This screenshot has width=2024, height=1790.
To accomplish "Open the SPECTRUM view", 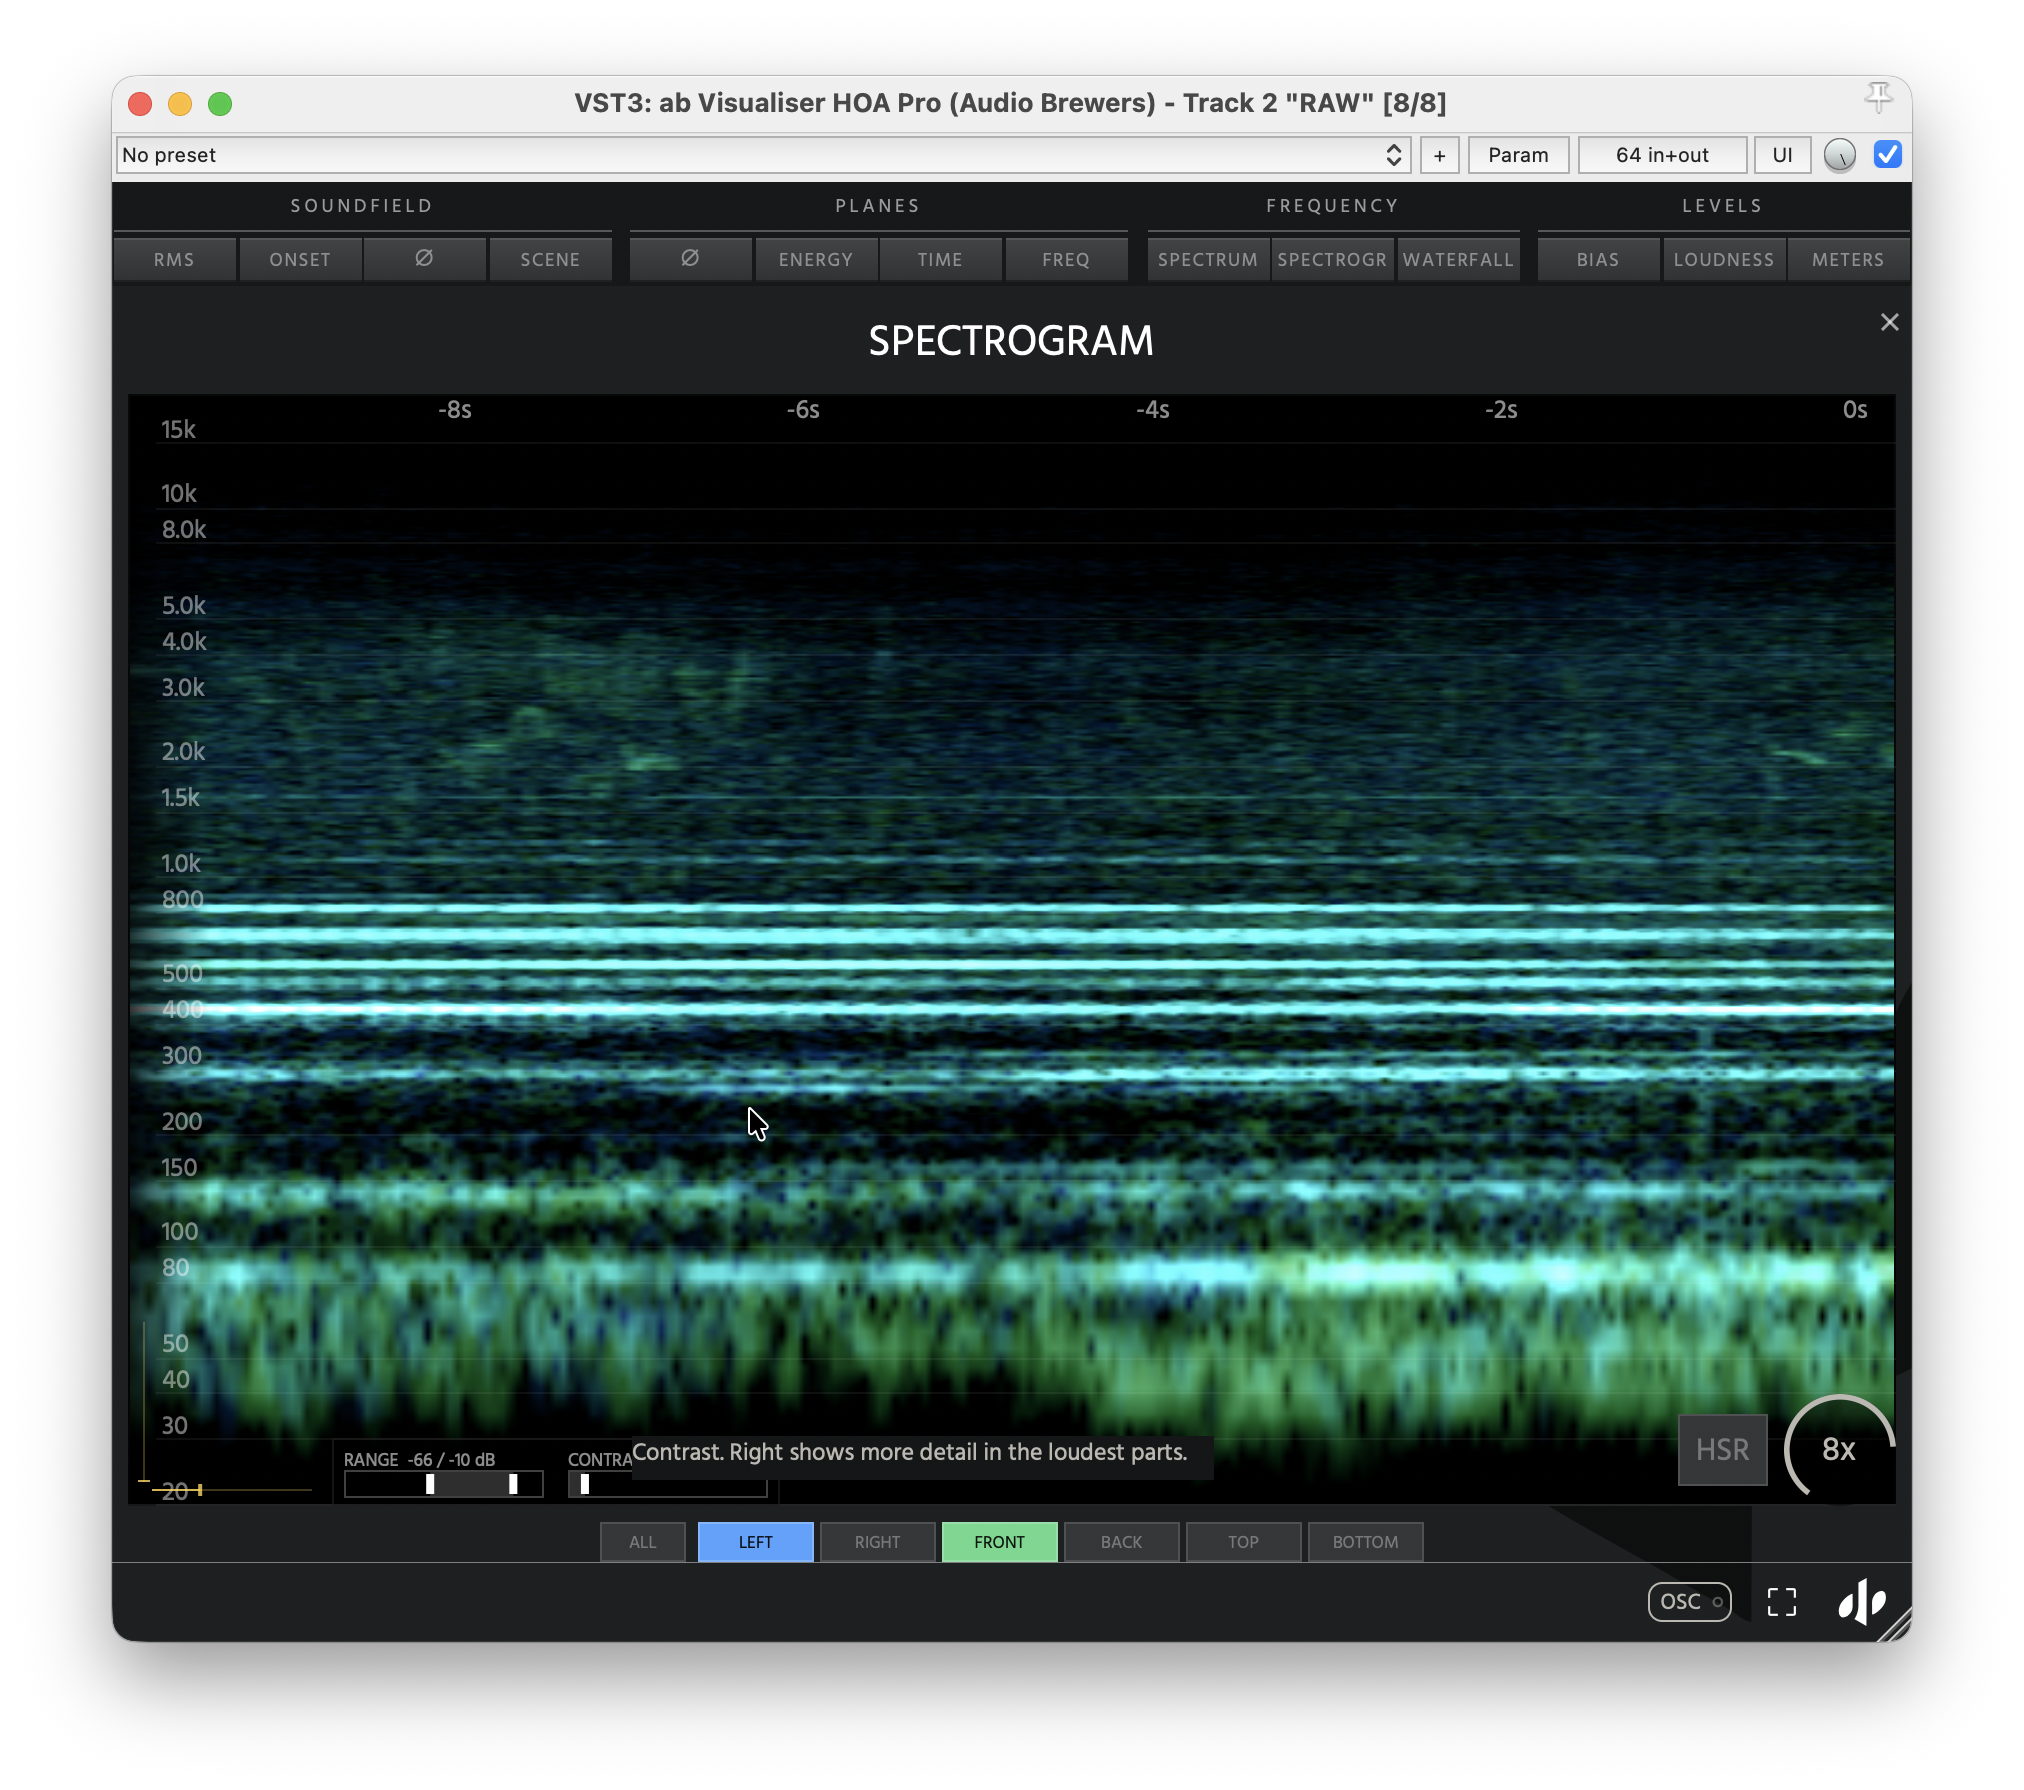I will tap(1208, 259).
